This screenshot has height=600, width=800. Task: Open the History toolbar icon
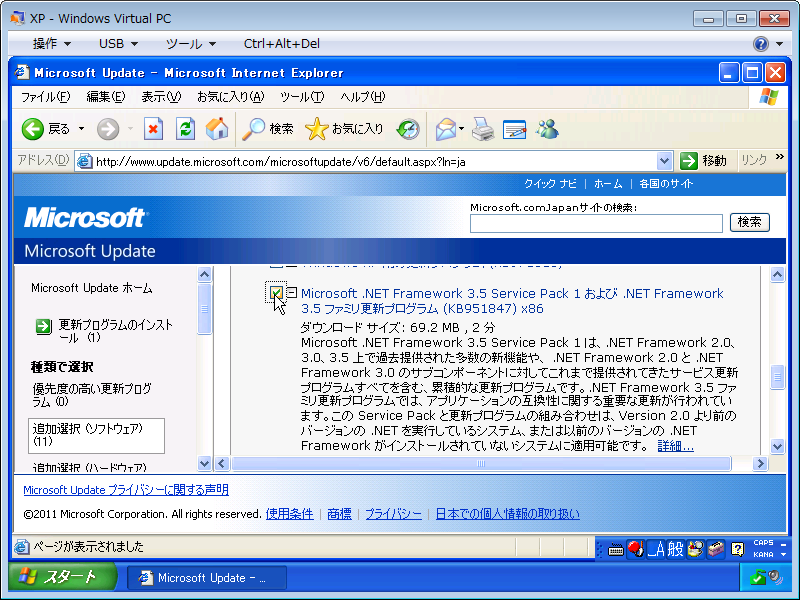[x=408, y=129]
